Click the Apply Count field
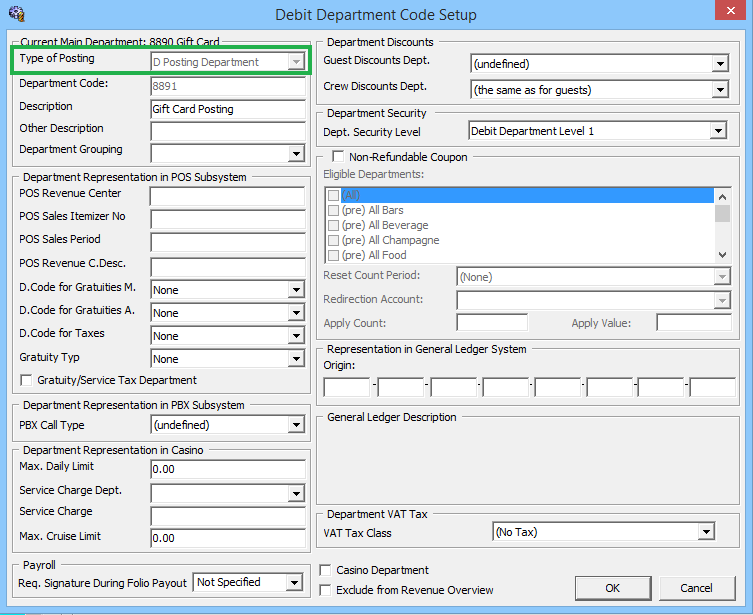Viewport: 753px width, 615px height. click(x=492, y=323)
